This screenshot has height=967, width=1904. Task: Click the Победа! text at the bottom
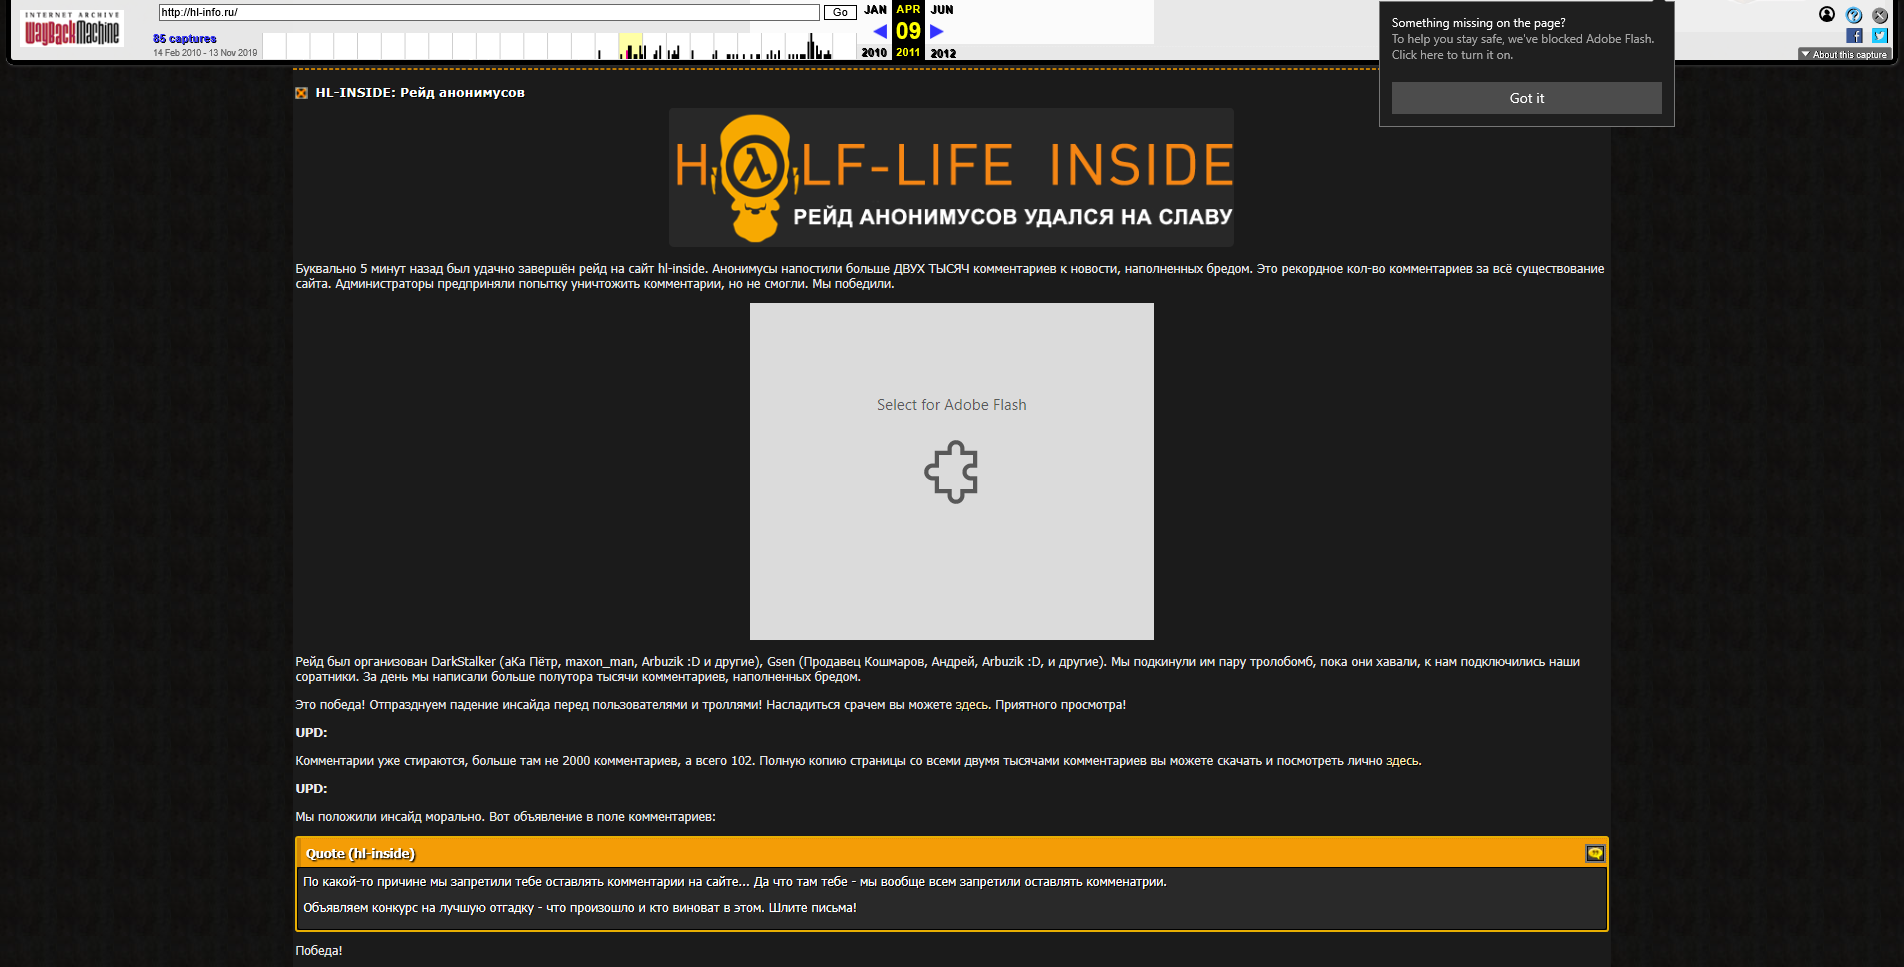click(319, 951)
